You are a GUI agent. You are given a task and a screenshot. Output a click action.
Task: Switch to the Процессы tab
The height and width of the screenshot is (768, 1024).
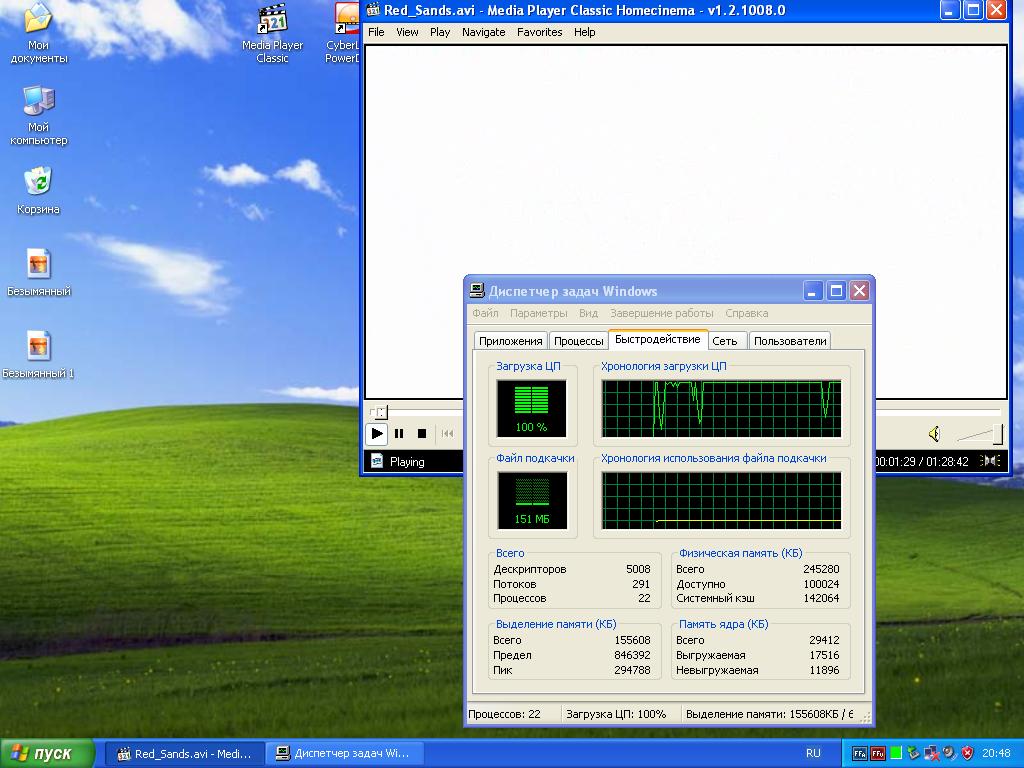pyautogui.click(x=579, y=341)
